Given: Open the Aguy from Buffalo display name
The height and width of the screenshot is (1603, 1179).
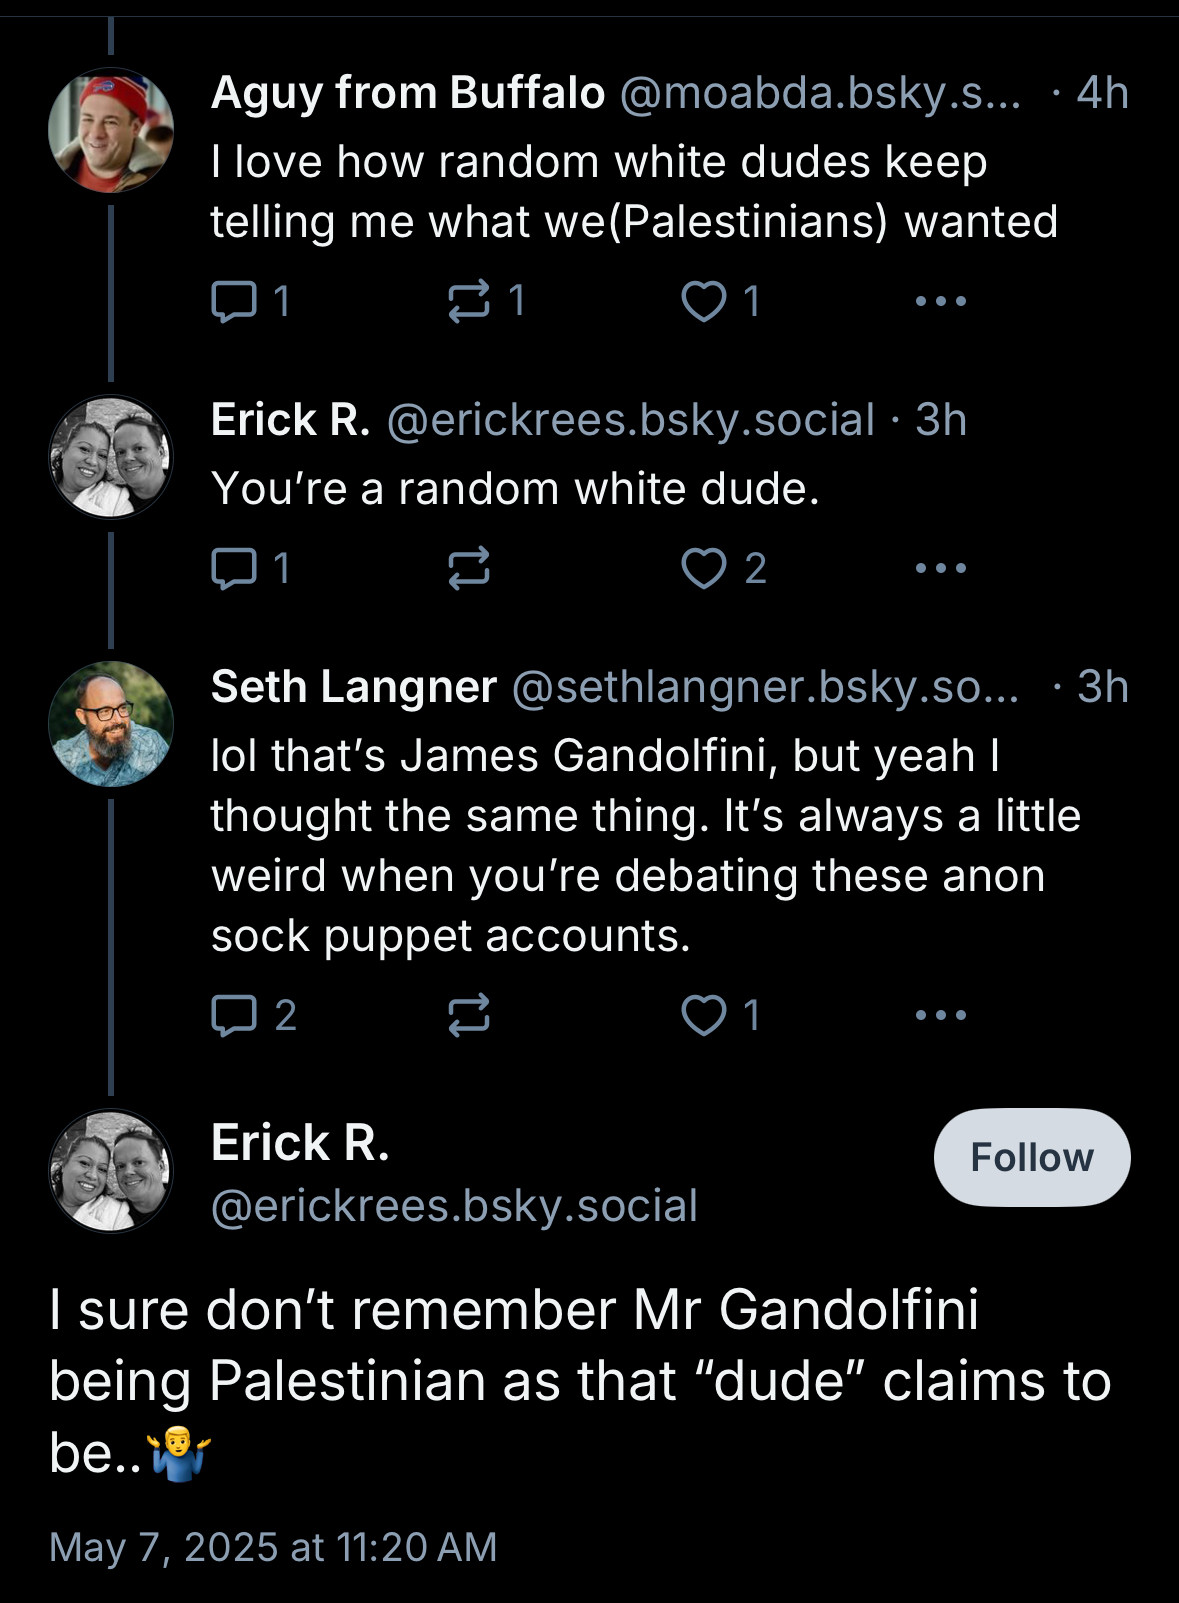Looking at the screenshot, I should (408, 93).
